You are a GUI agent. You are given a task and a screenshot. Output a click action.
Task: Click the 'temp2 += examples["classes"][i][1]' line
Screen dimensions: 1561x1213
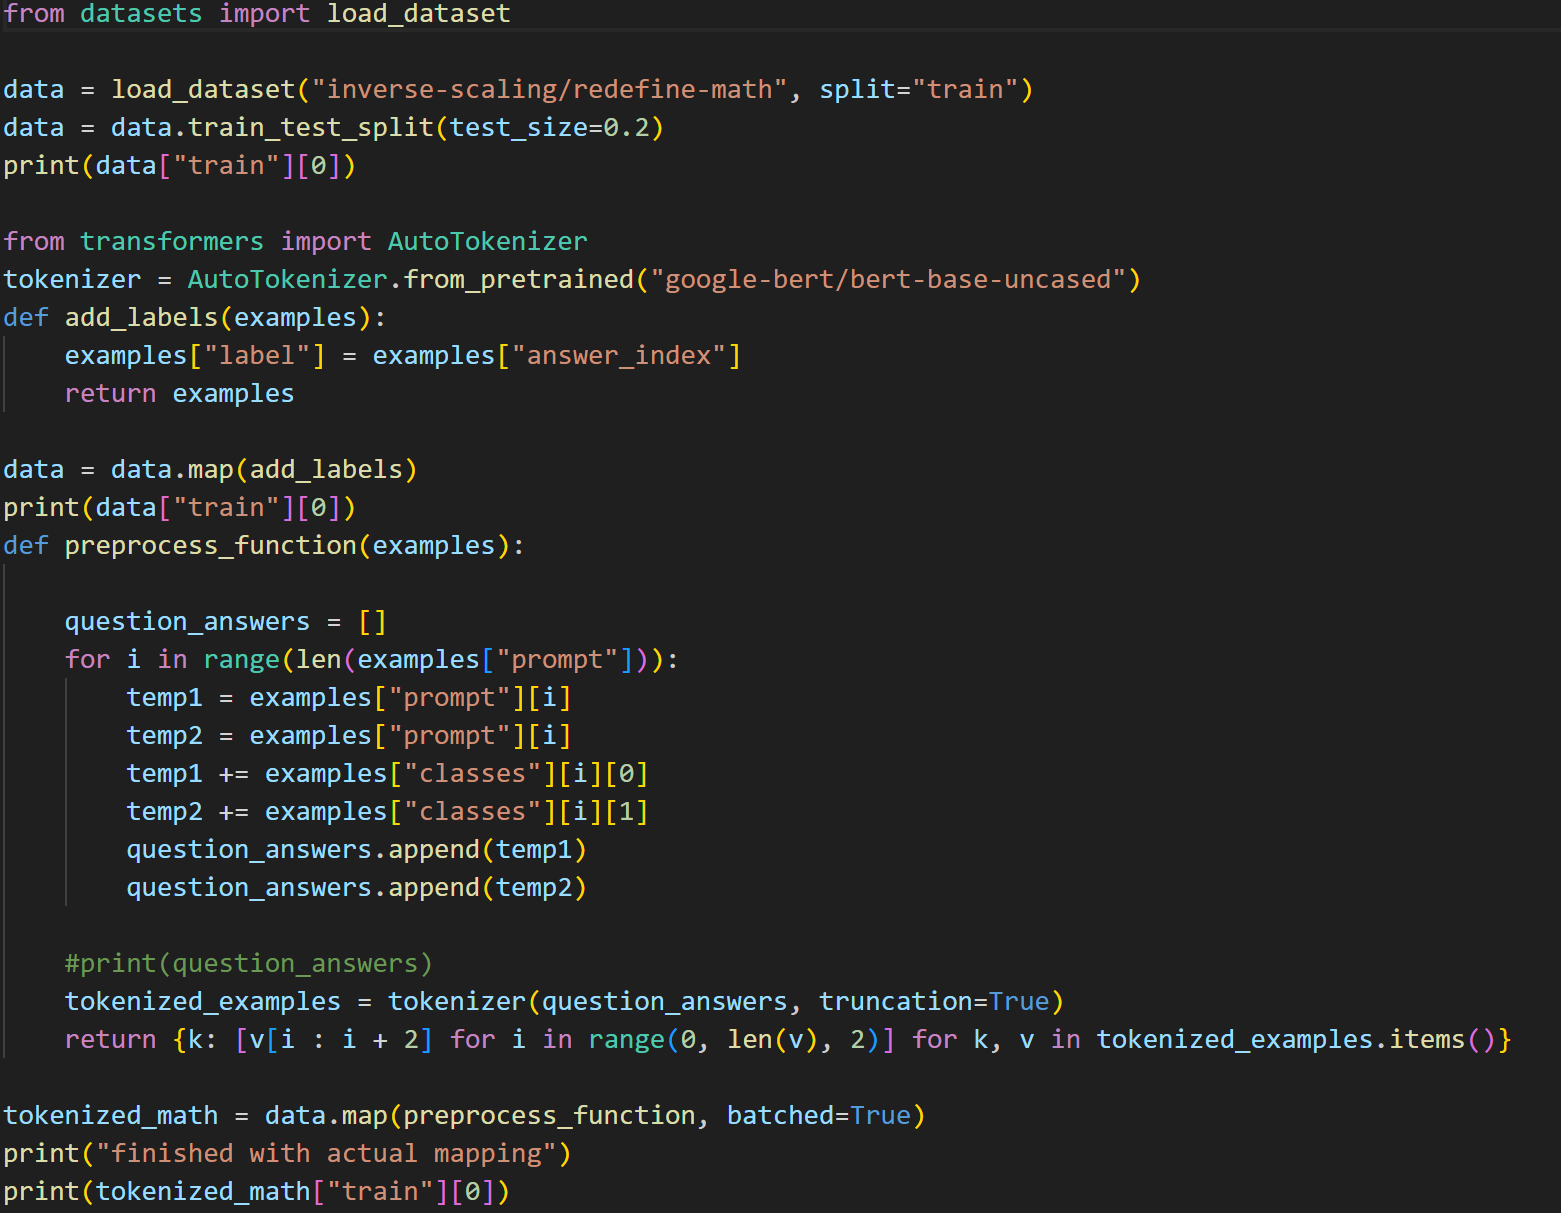387,812
